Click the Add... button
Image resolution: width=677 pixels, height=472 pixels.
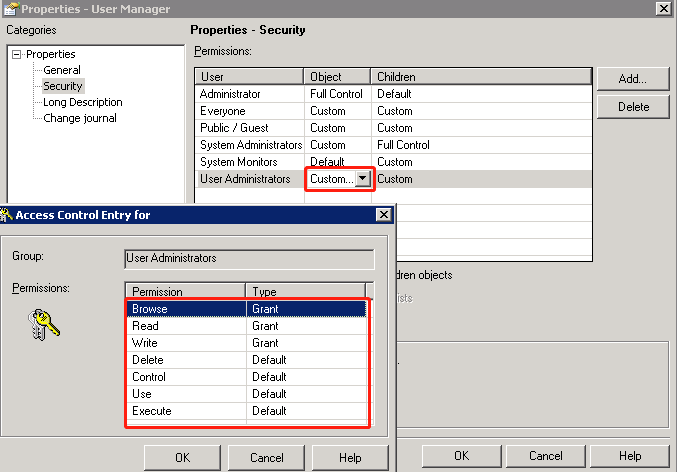(x=631, y=78)
